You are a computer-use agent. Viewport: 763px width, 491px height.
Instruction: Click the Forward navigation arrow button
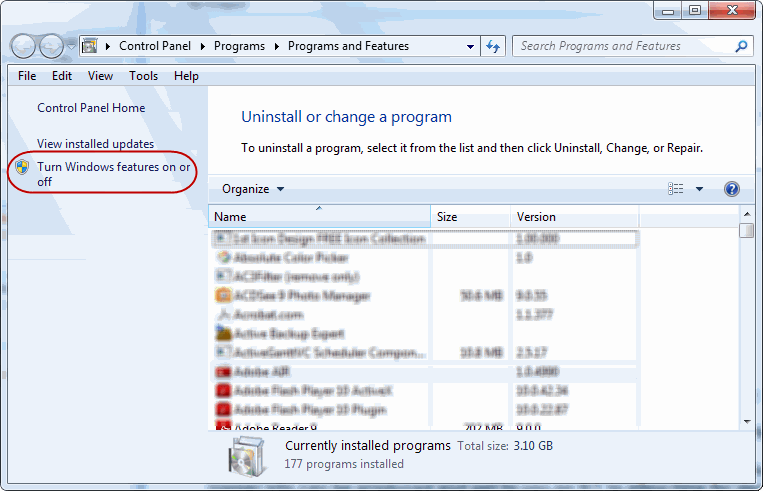pos(51,46)
